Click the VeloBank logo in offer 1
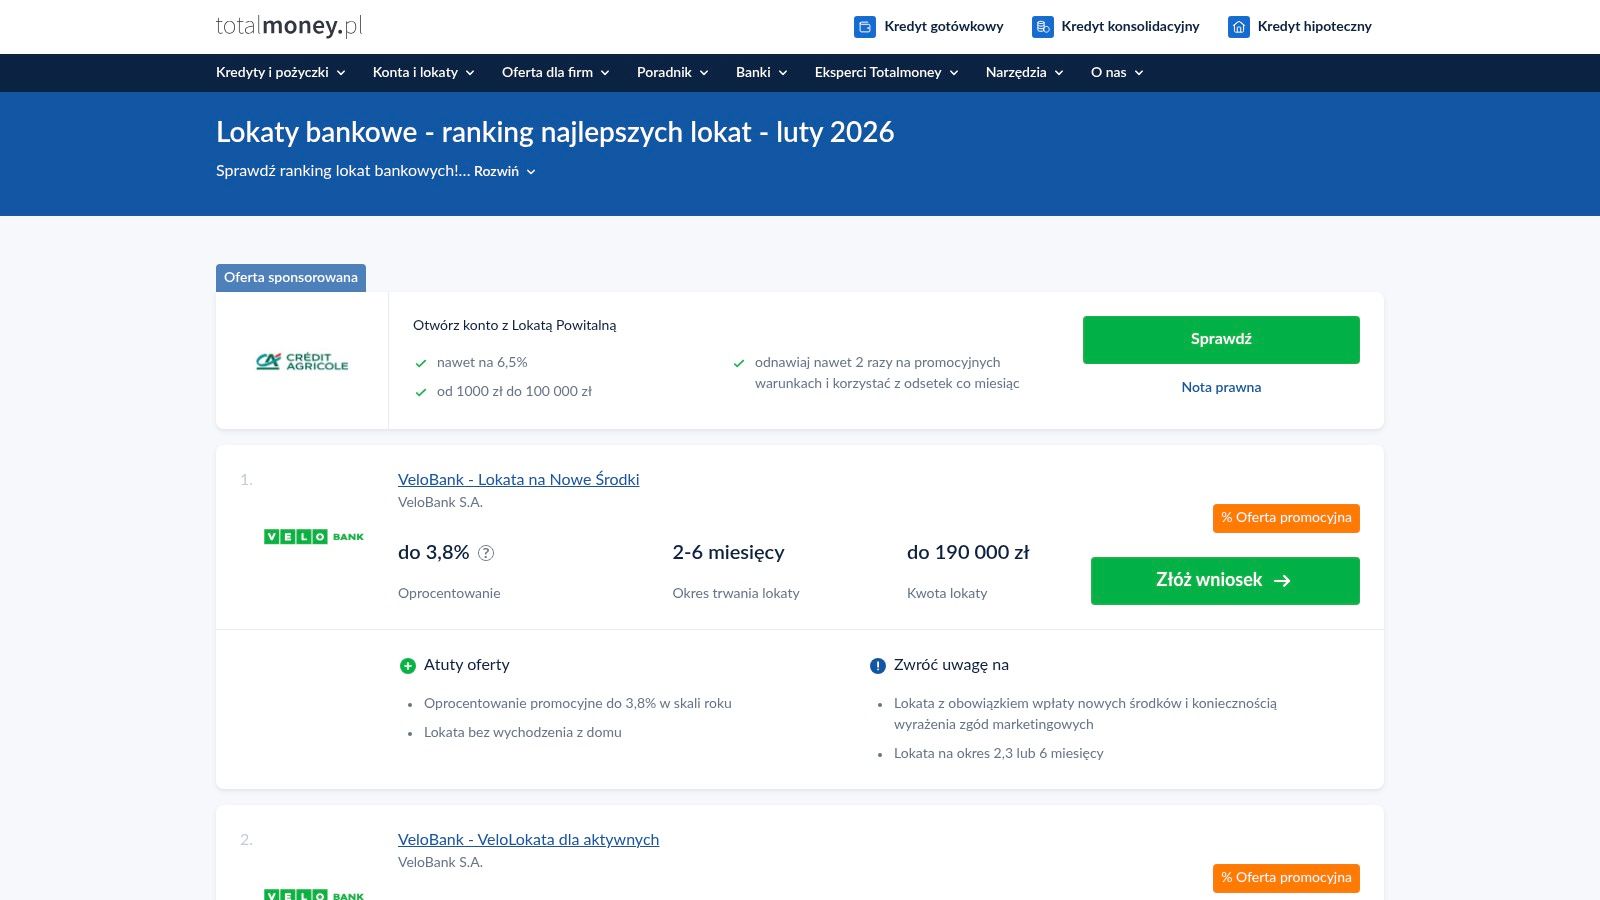1600x900 pixels. (314, 537)
